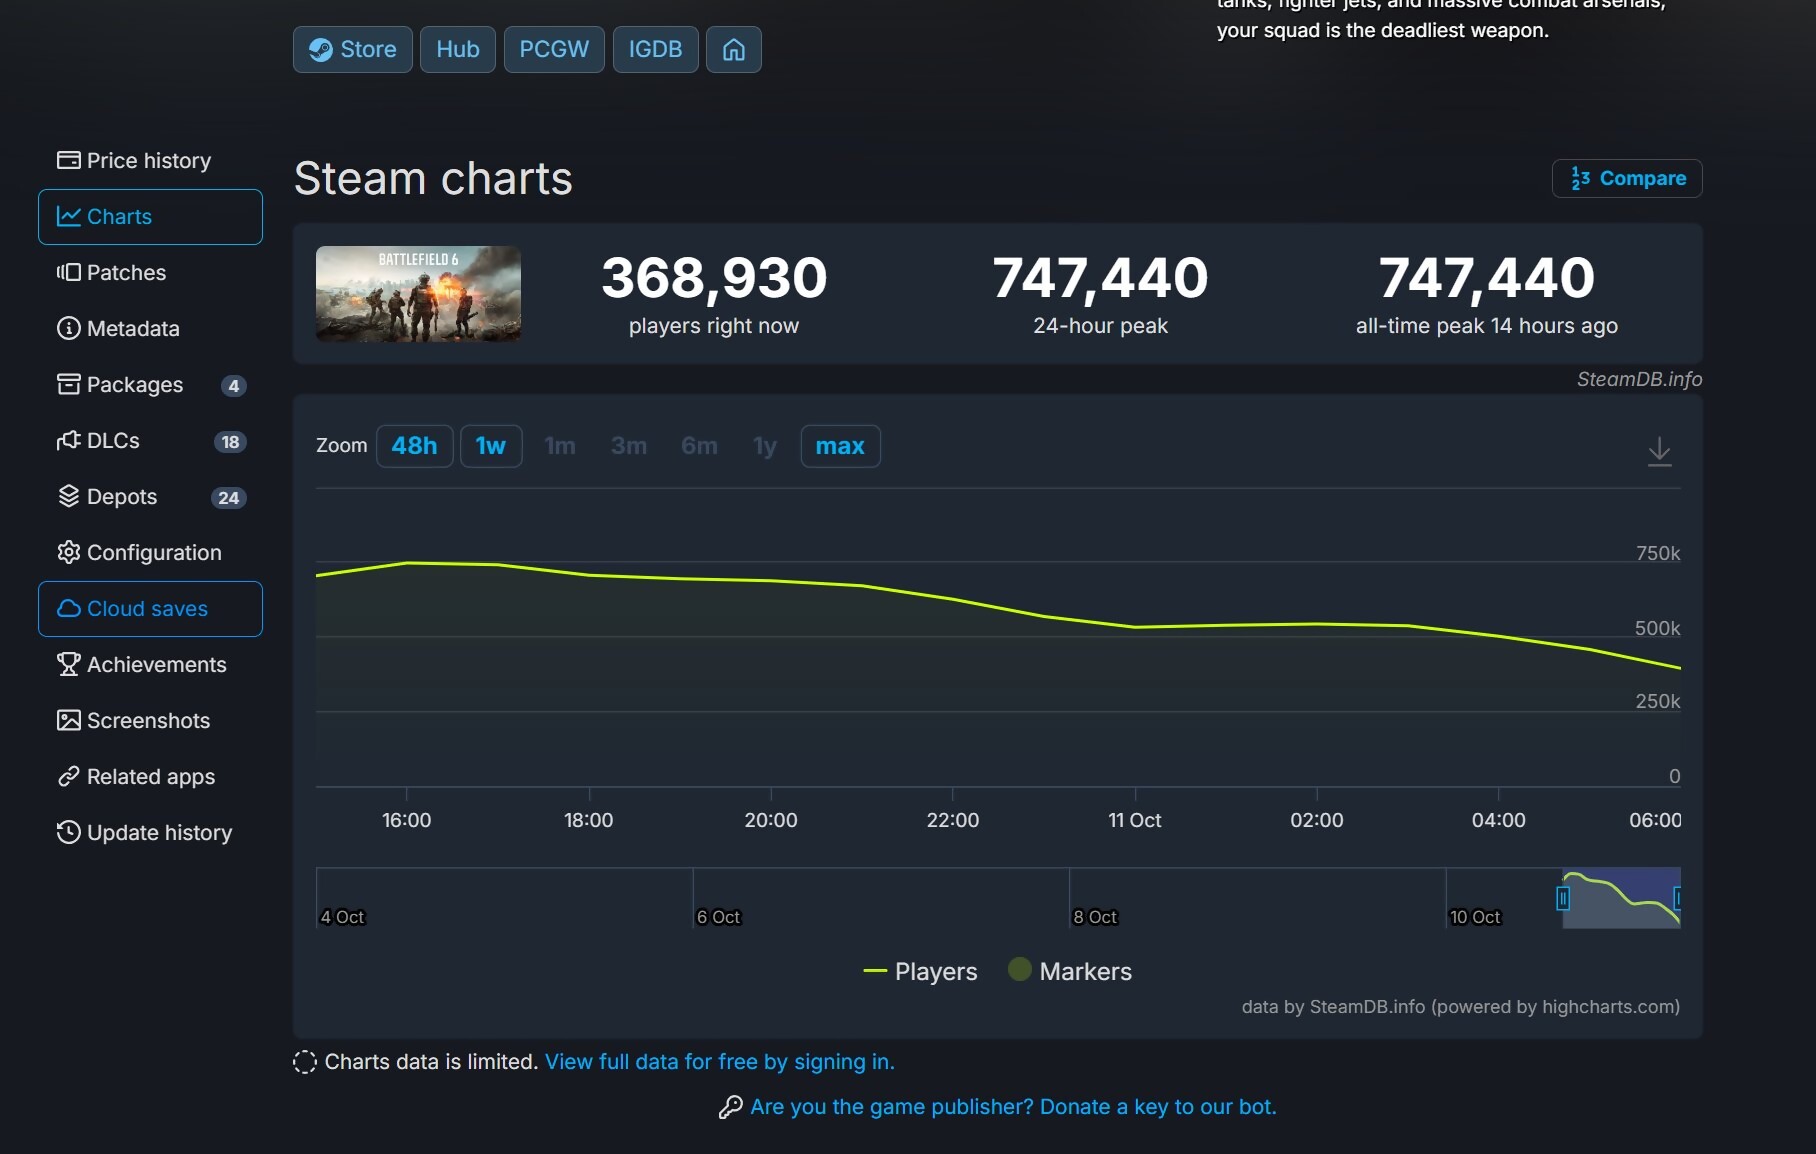Screen dimensions: 1816x1154
Task: Open the Patches section
Action: point(126,273)
